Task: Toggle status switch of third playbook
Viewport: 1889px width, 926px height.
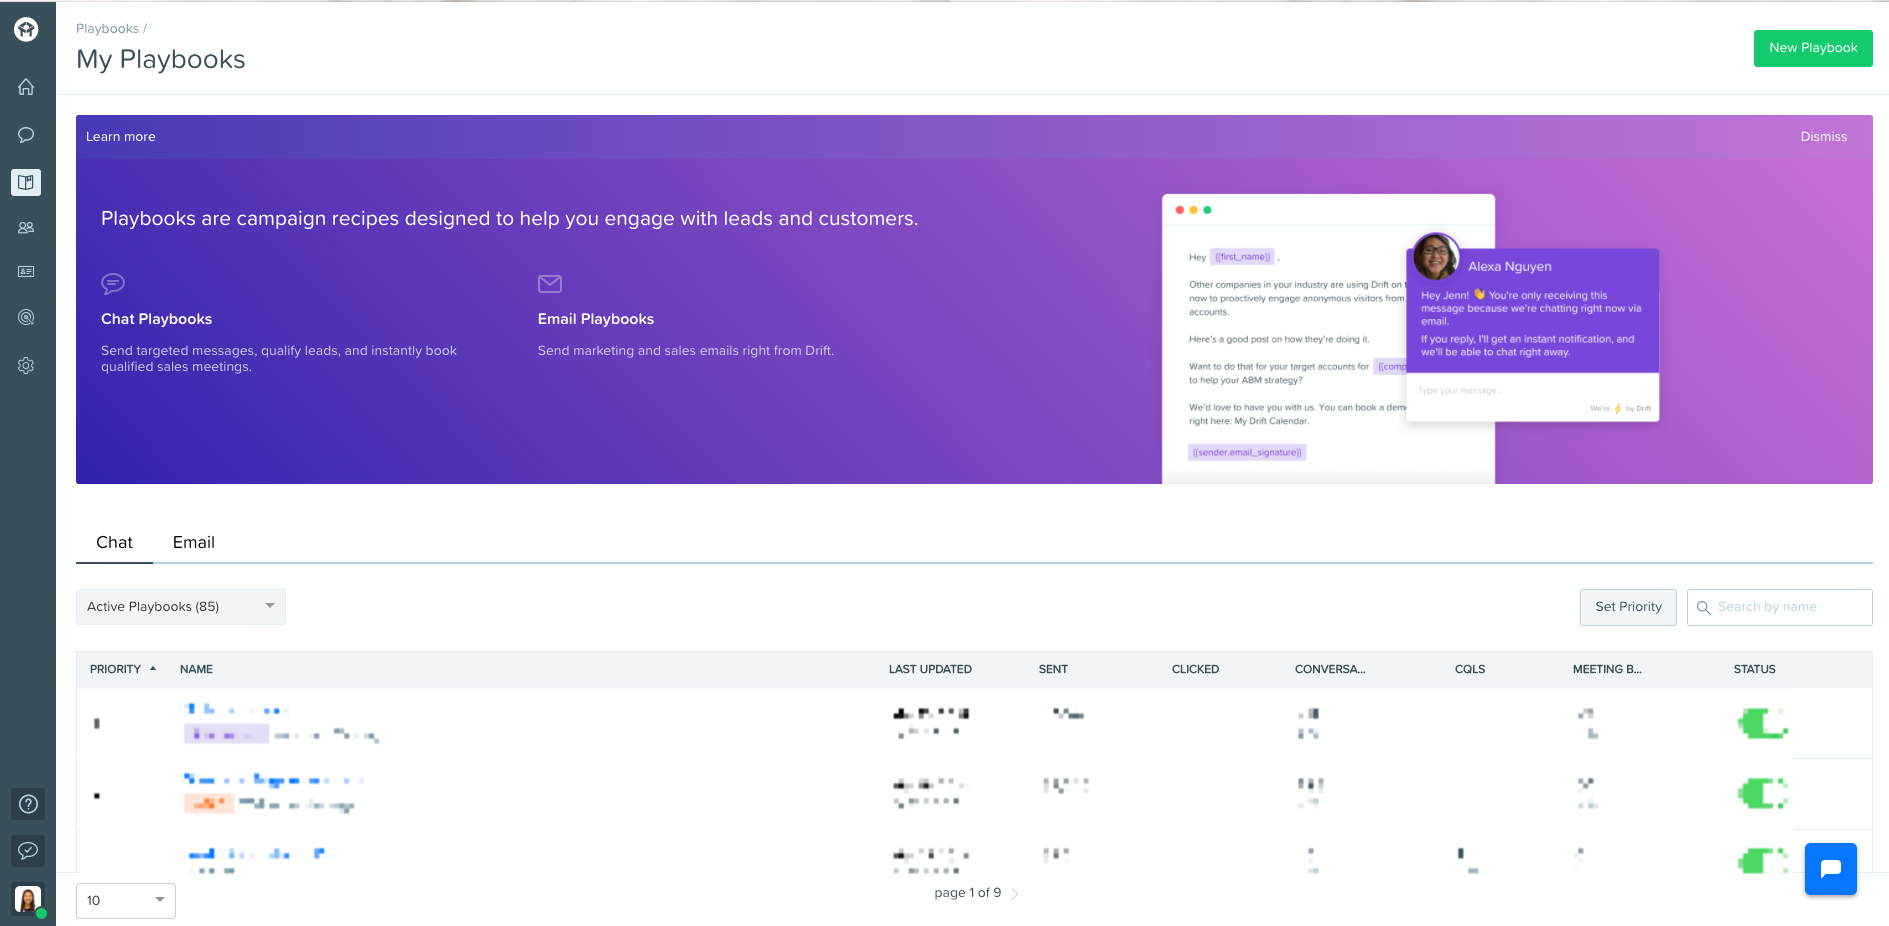Action: point(1762,860)
